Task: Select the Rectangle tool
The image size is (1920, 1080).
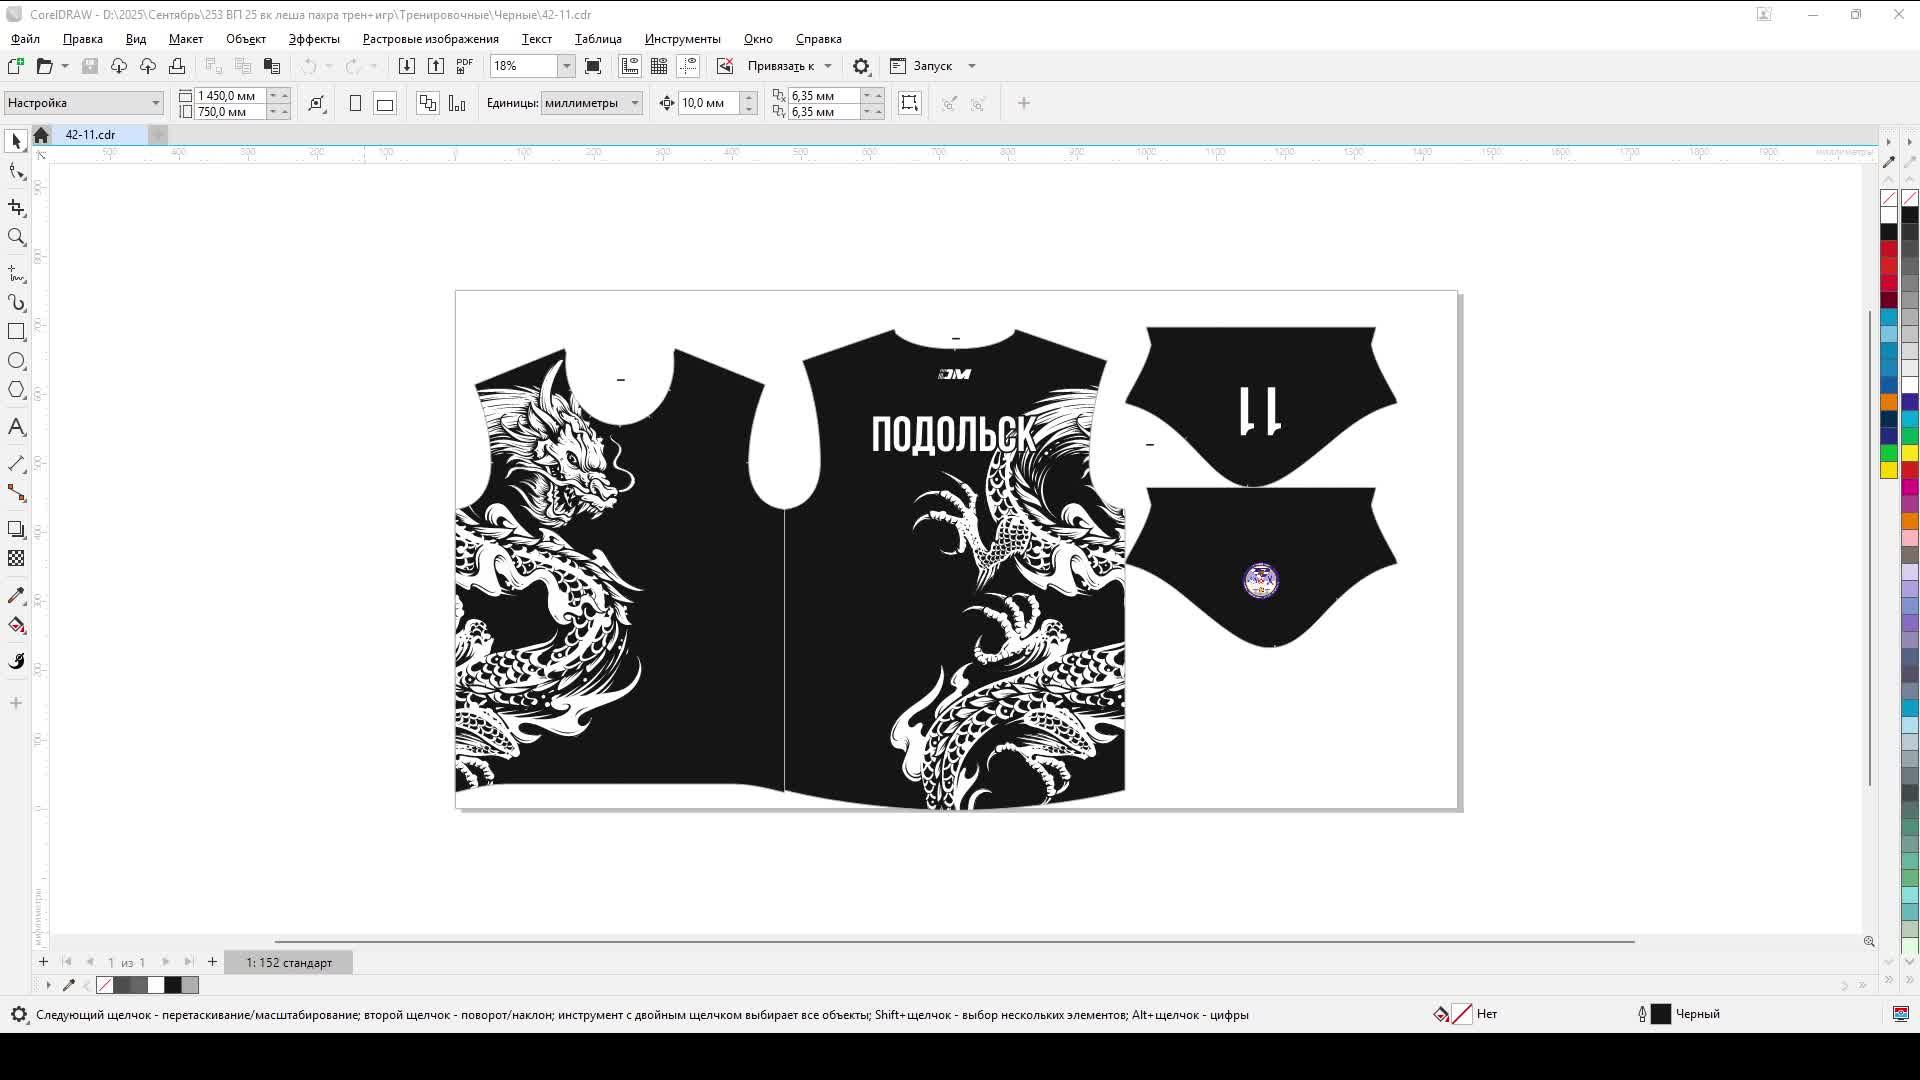Action: (16, 331)
